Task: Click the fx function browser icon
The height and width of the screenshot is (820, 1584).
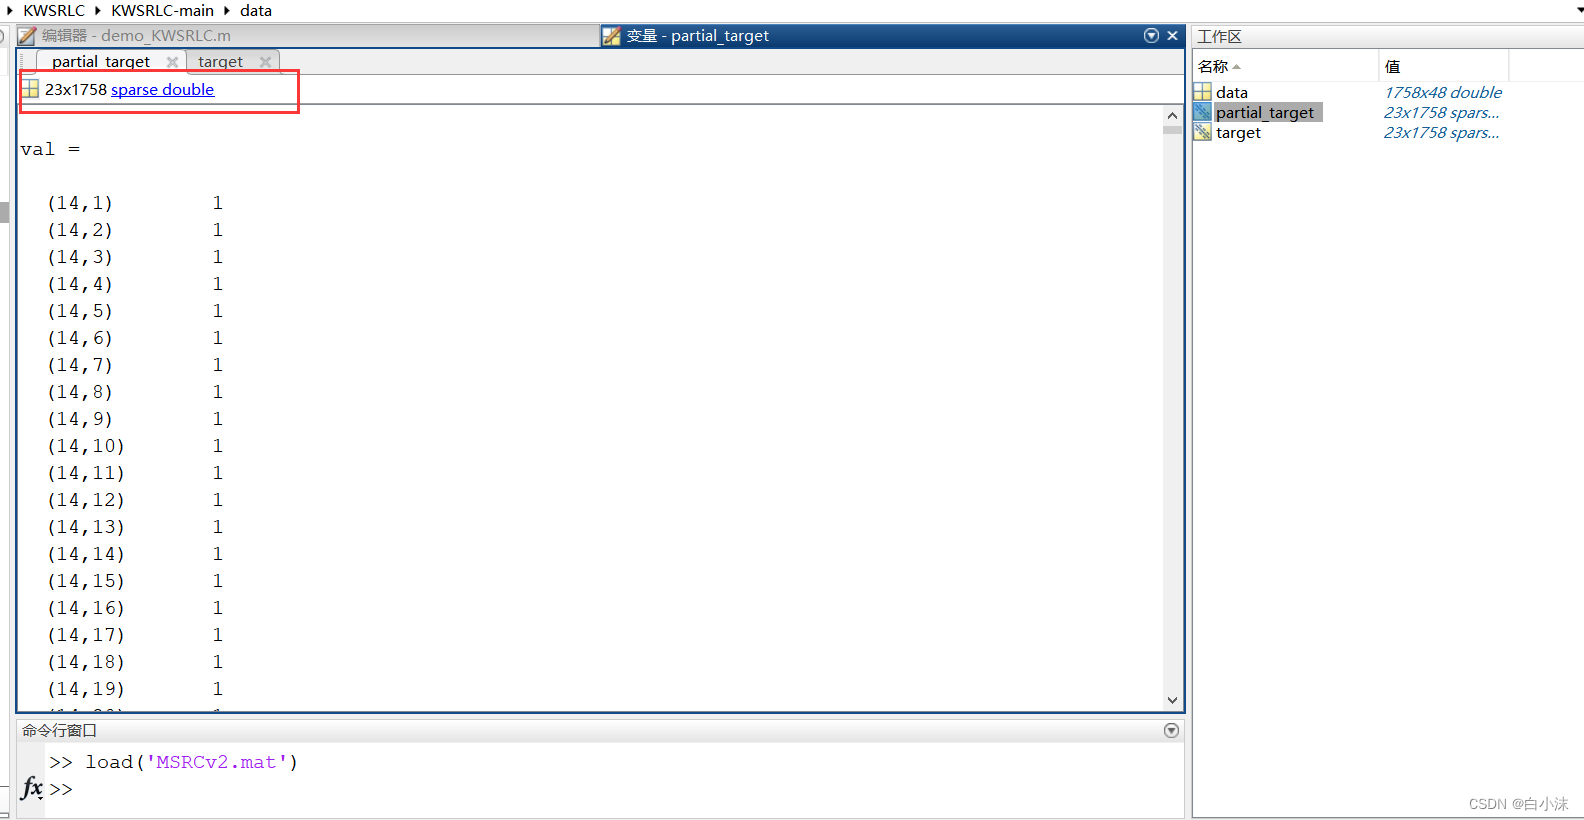Action: click(32, 788)
